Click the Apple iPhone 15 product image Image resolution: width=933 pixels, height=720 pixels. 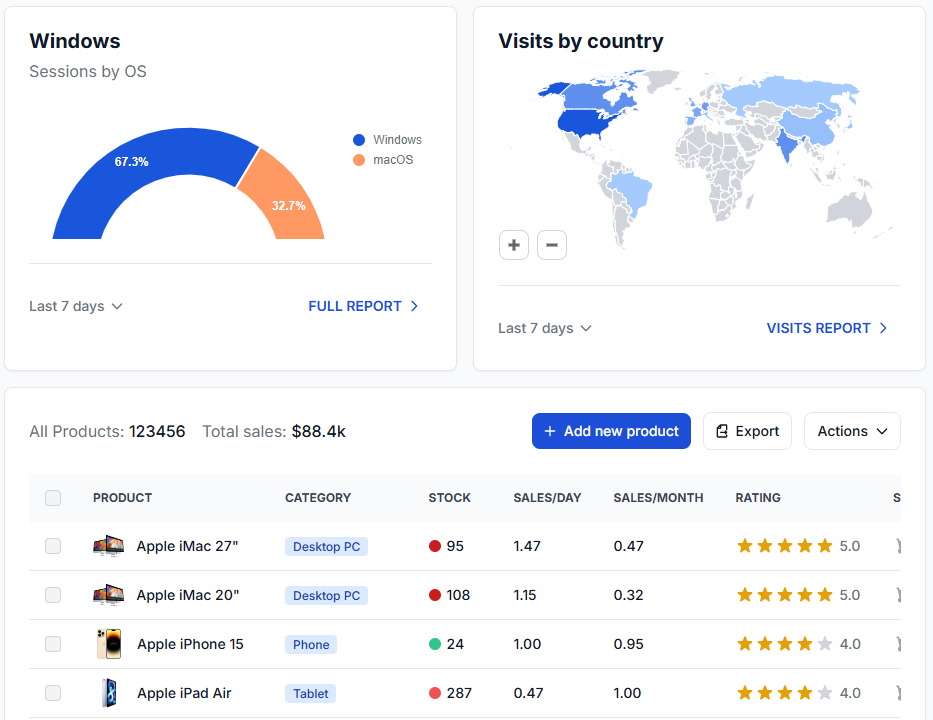tap(108, 644)
